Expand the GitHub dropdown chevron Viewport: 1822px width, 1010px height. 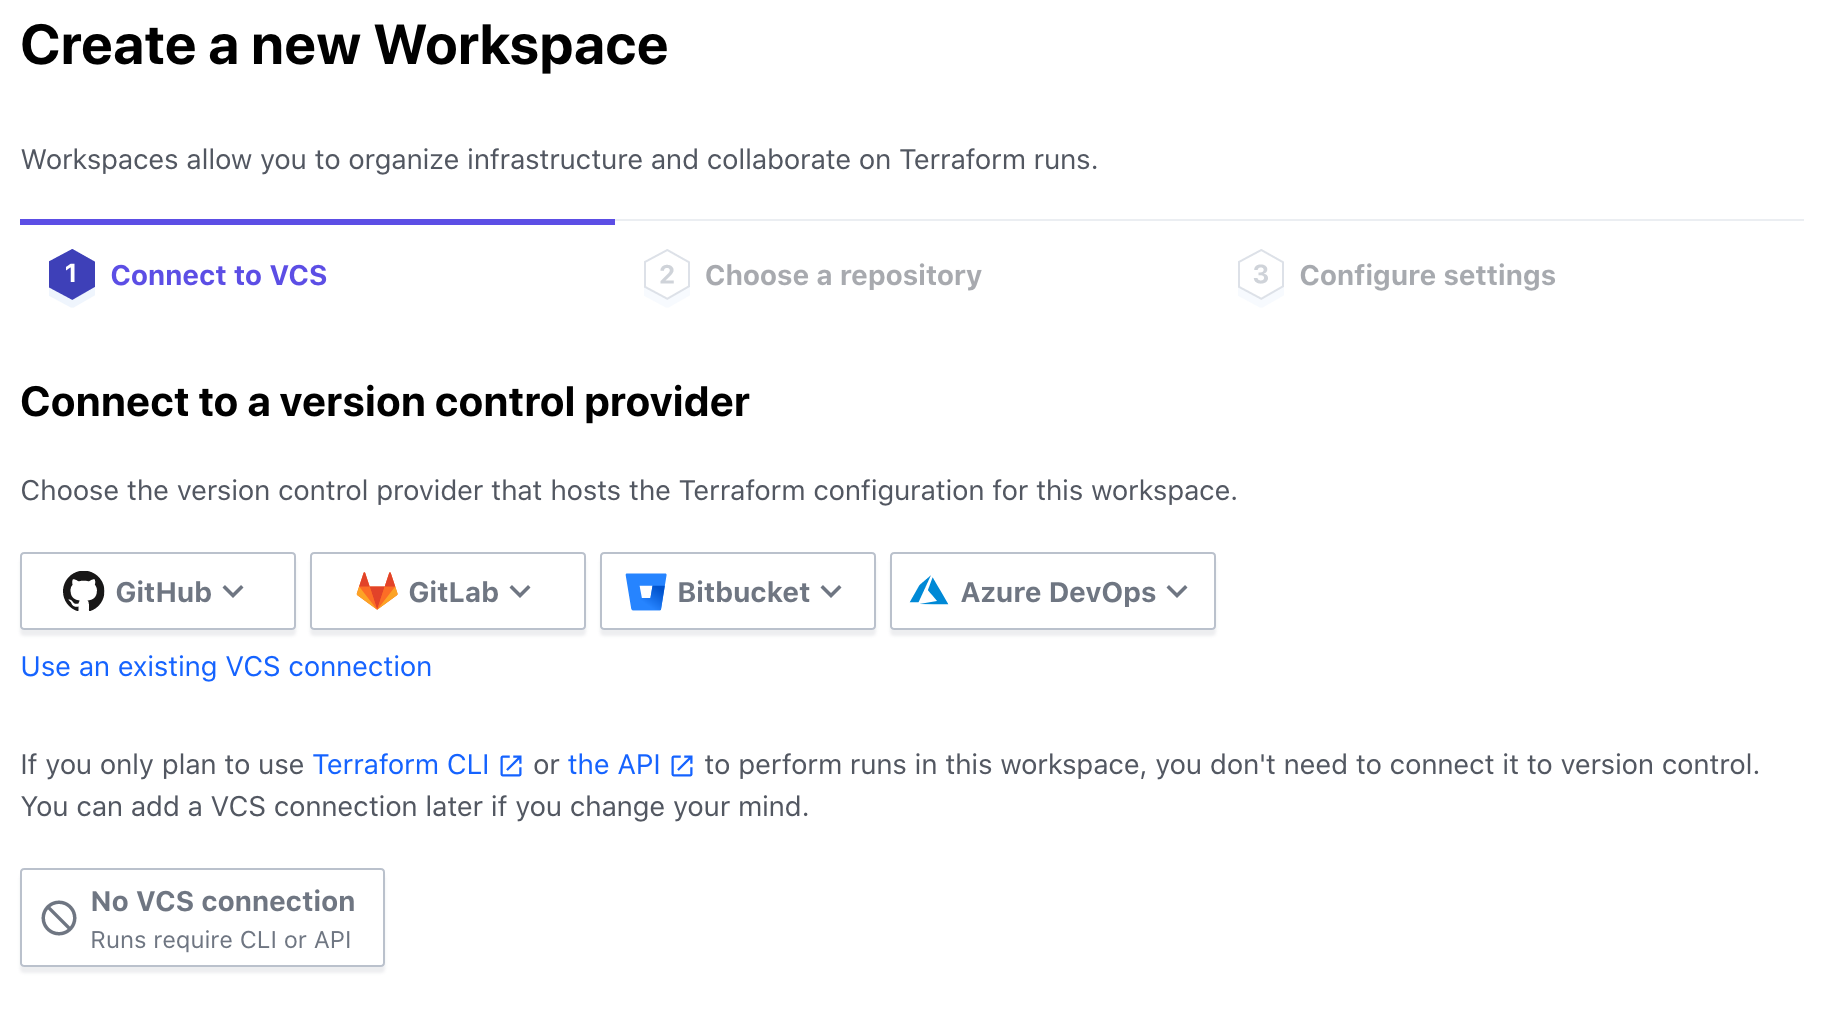click(234, 591)
